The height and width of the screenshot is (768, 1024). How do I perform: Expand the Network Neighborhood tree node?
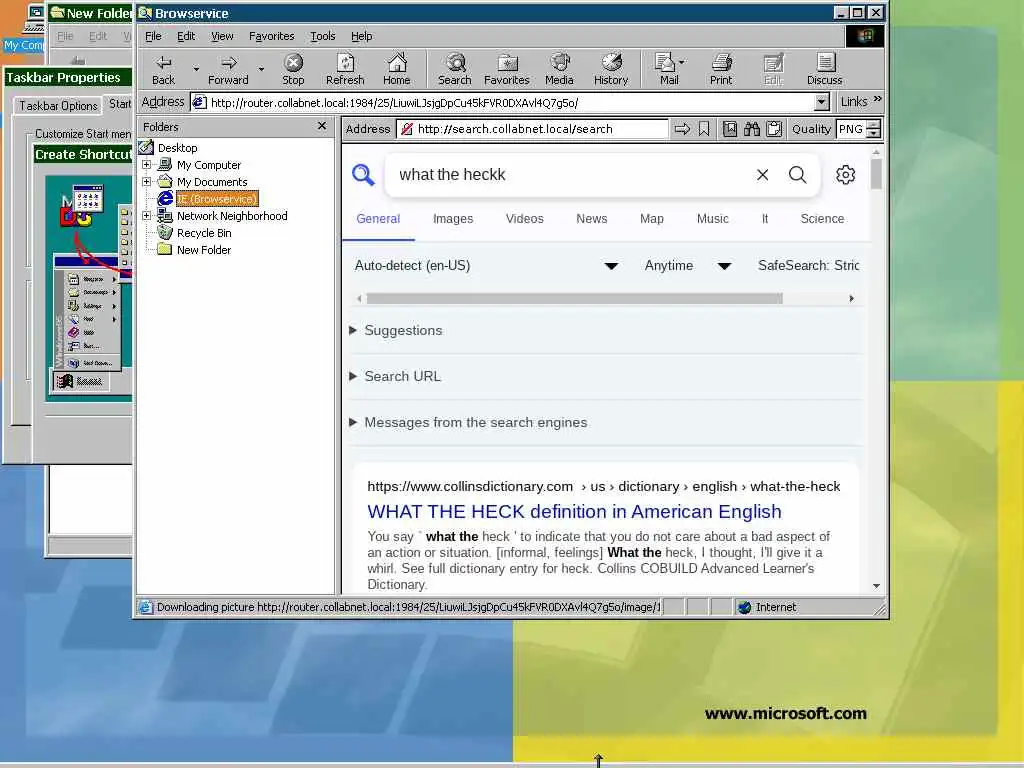tap(147, 216)
